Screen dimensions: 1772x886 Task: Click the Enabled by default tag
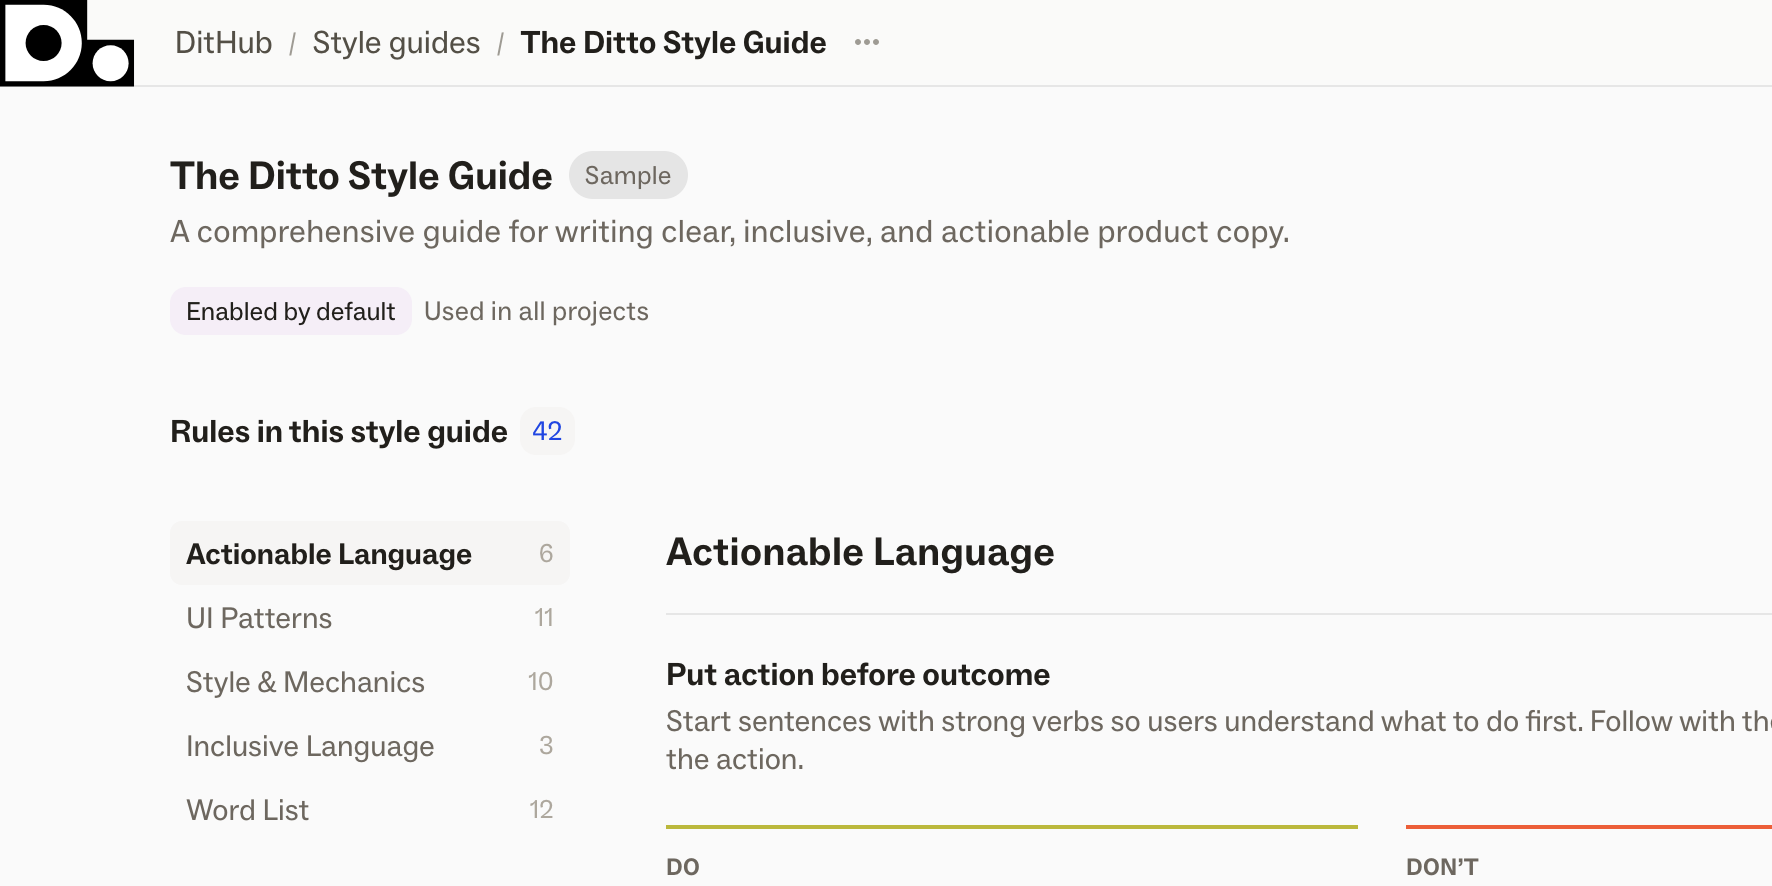(x=290, y=311)
